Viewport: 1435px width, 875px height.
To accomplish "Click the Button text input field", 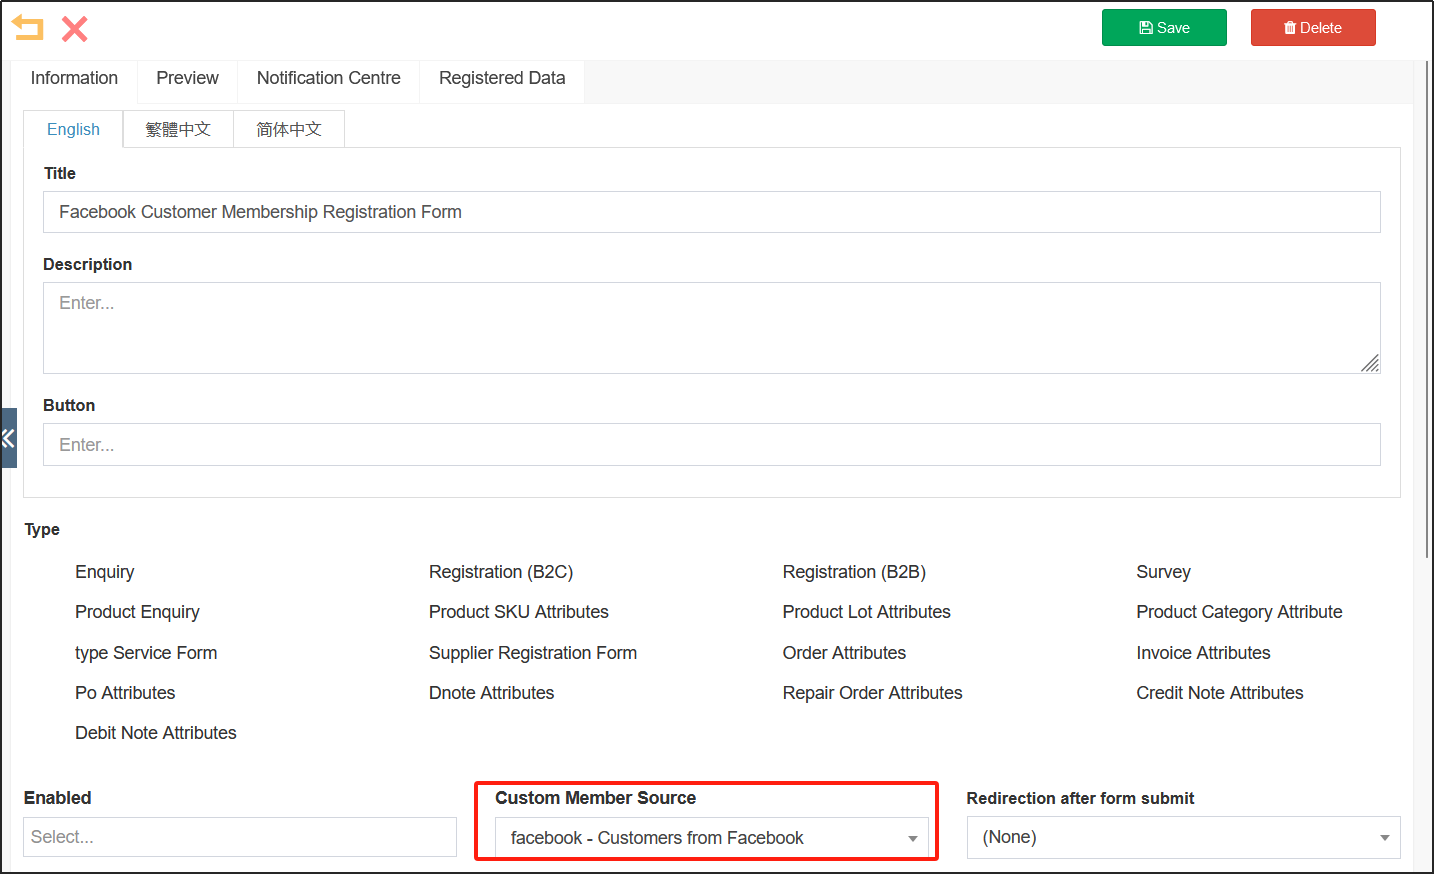I will tap(711, 445).
